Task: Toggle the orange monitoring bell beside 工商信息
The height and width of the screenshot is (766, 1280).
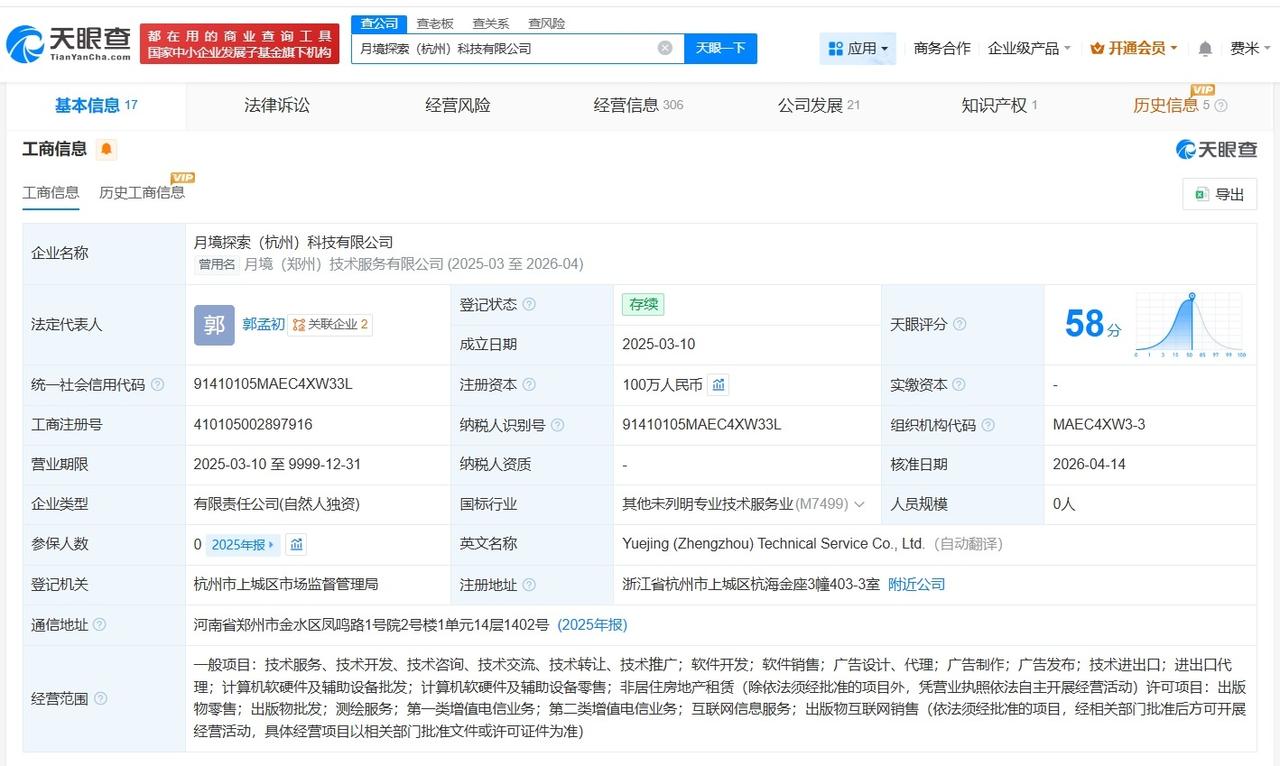Action: tap(107, 150)
